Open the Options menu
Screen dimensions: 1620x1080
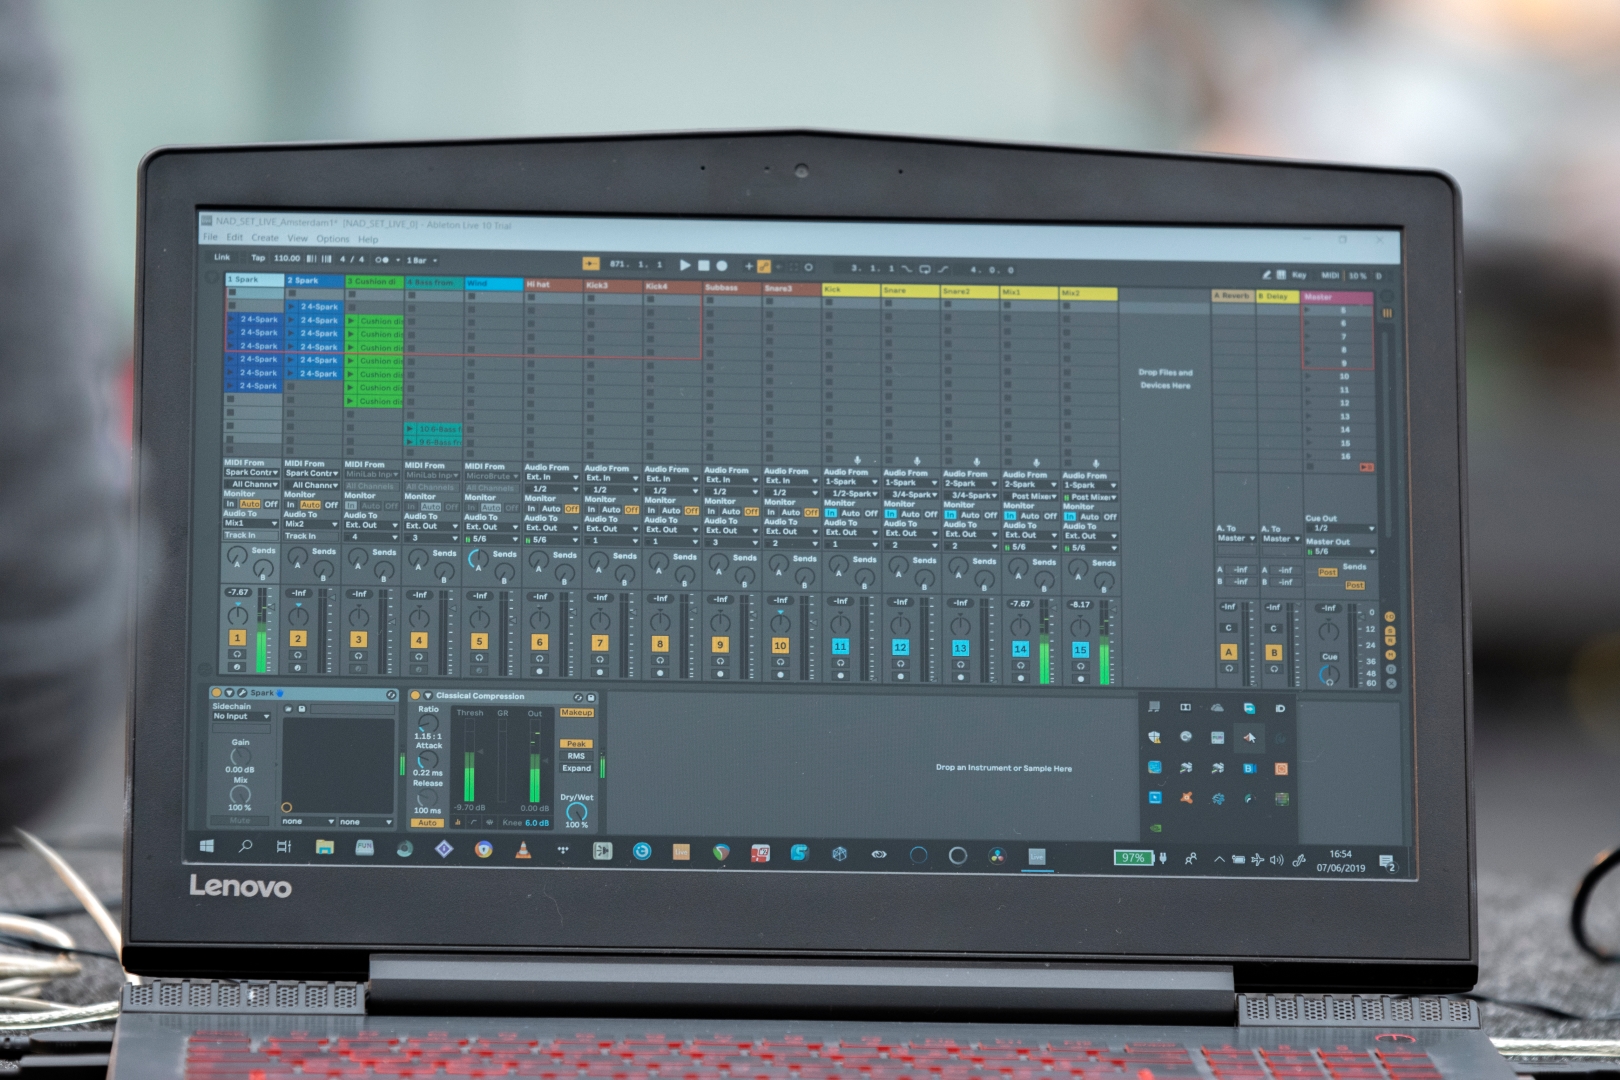pos(333,239)
